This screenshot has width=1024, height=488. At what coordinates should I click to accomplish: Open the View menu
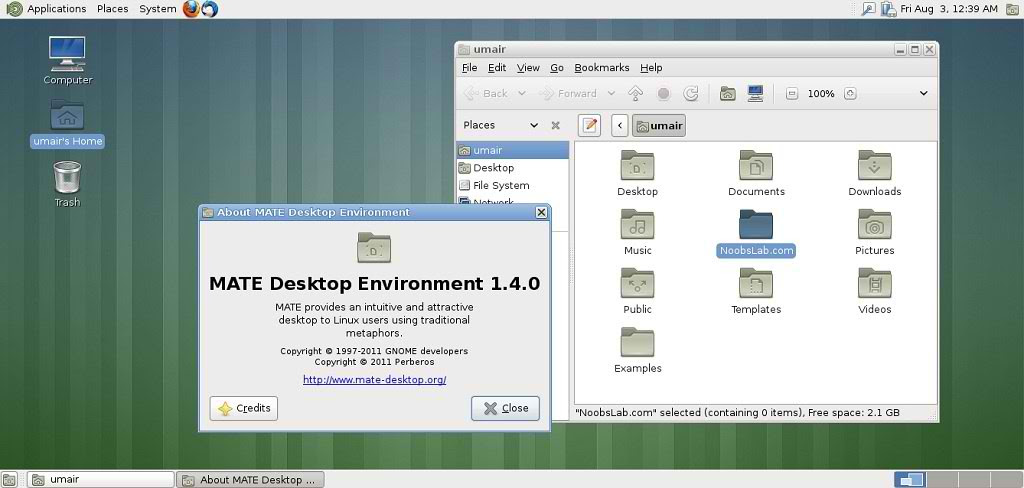pos(528,67)
